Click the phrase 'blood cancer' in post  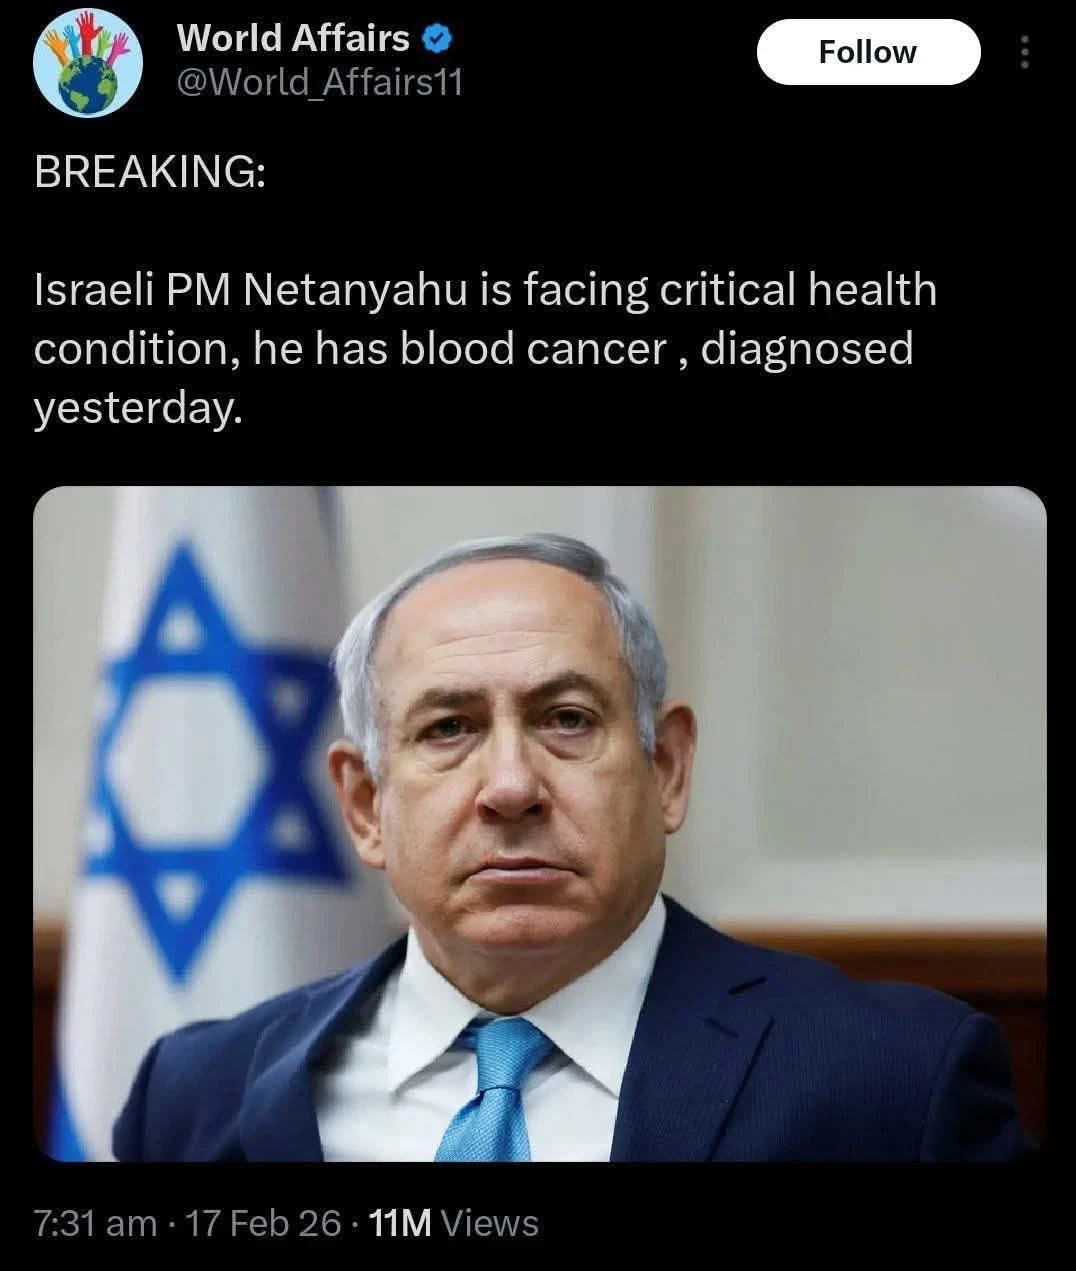[533, 348]
